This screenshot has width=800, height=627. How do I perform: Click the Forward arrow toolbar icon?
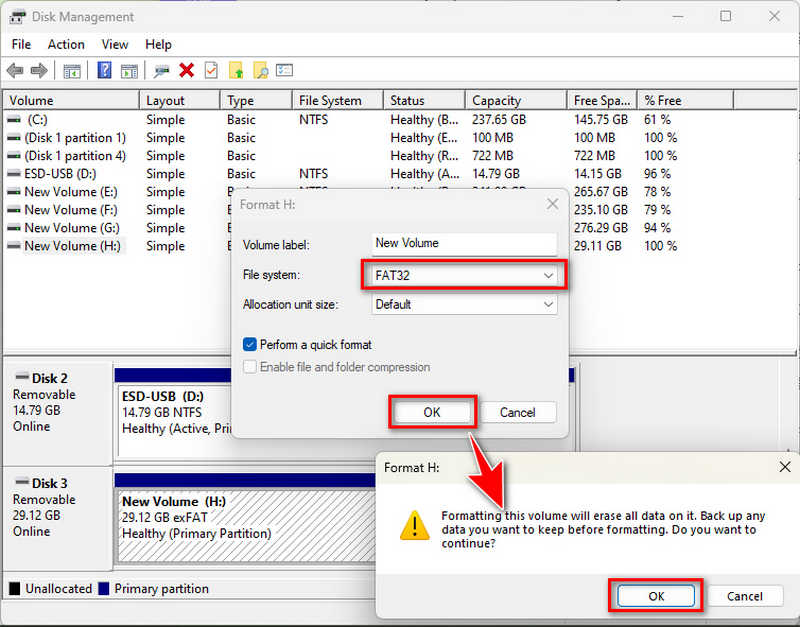(39, 70)
